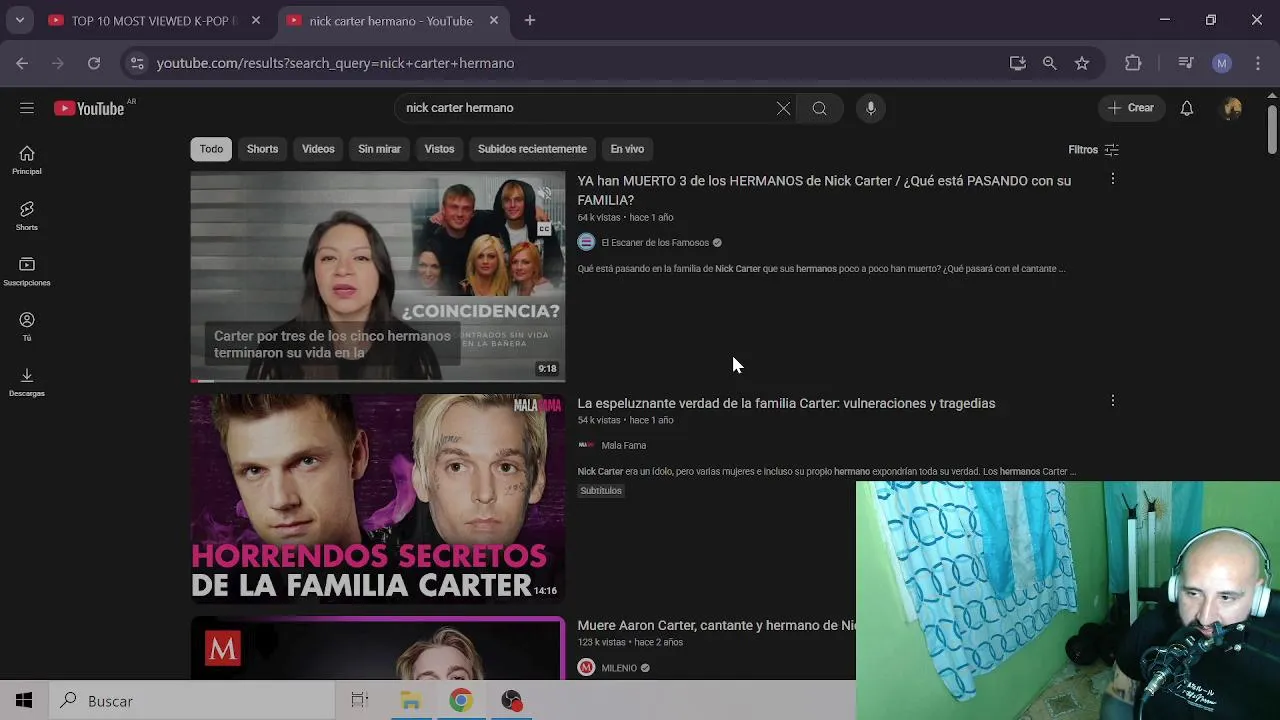Reload the page in Chrome

[94, 63]
